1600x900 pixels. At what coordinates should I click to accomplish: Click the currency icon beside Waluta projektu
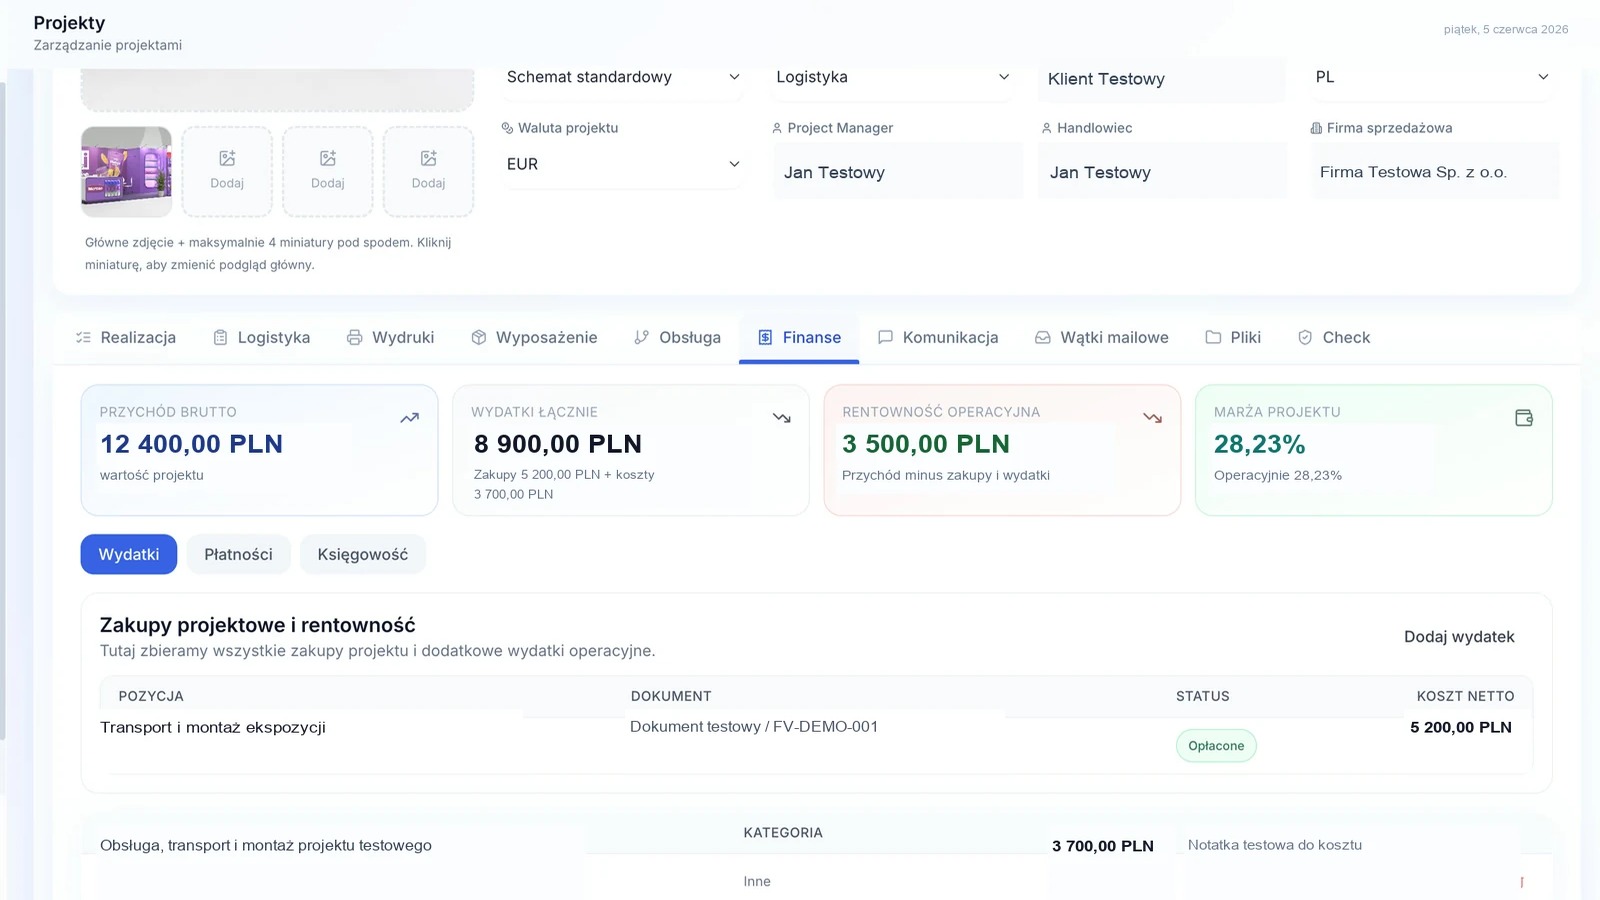[507, 128]
